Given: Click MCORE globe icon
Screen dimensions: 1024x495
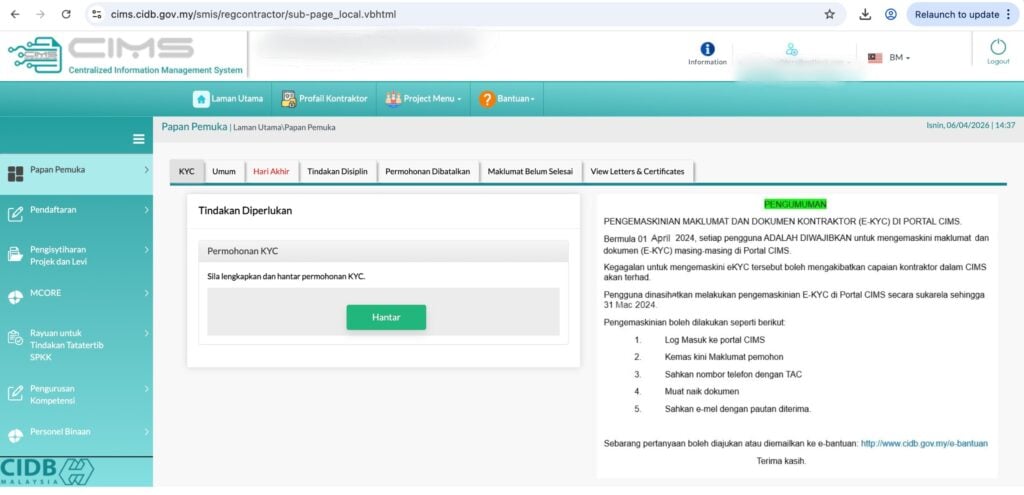Looking at the screenshot, I should click(x=15, y=297).
